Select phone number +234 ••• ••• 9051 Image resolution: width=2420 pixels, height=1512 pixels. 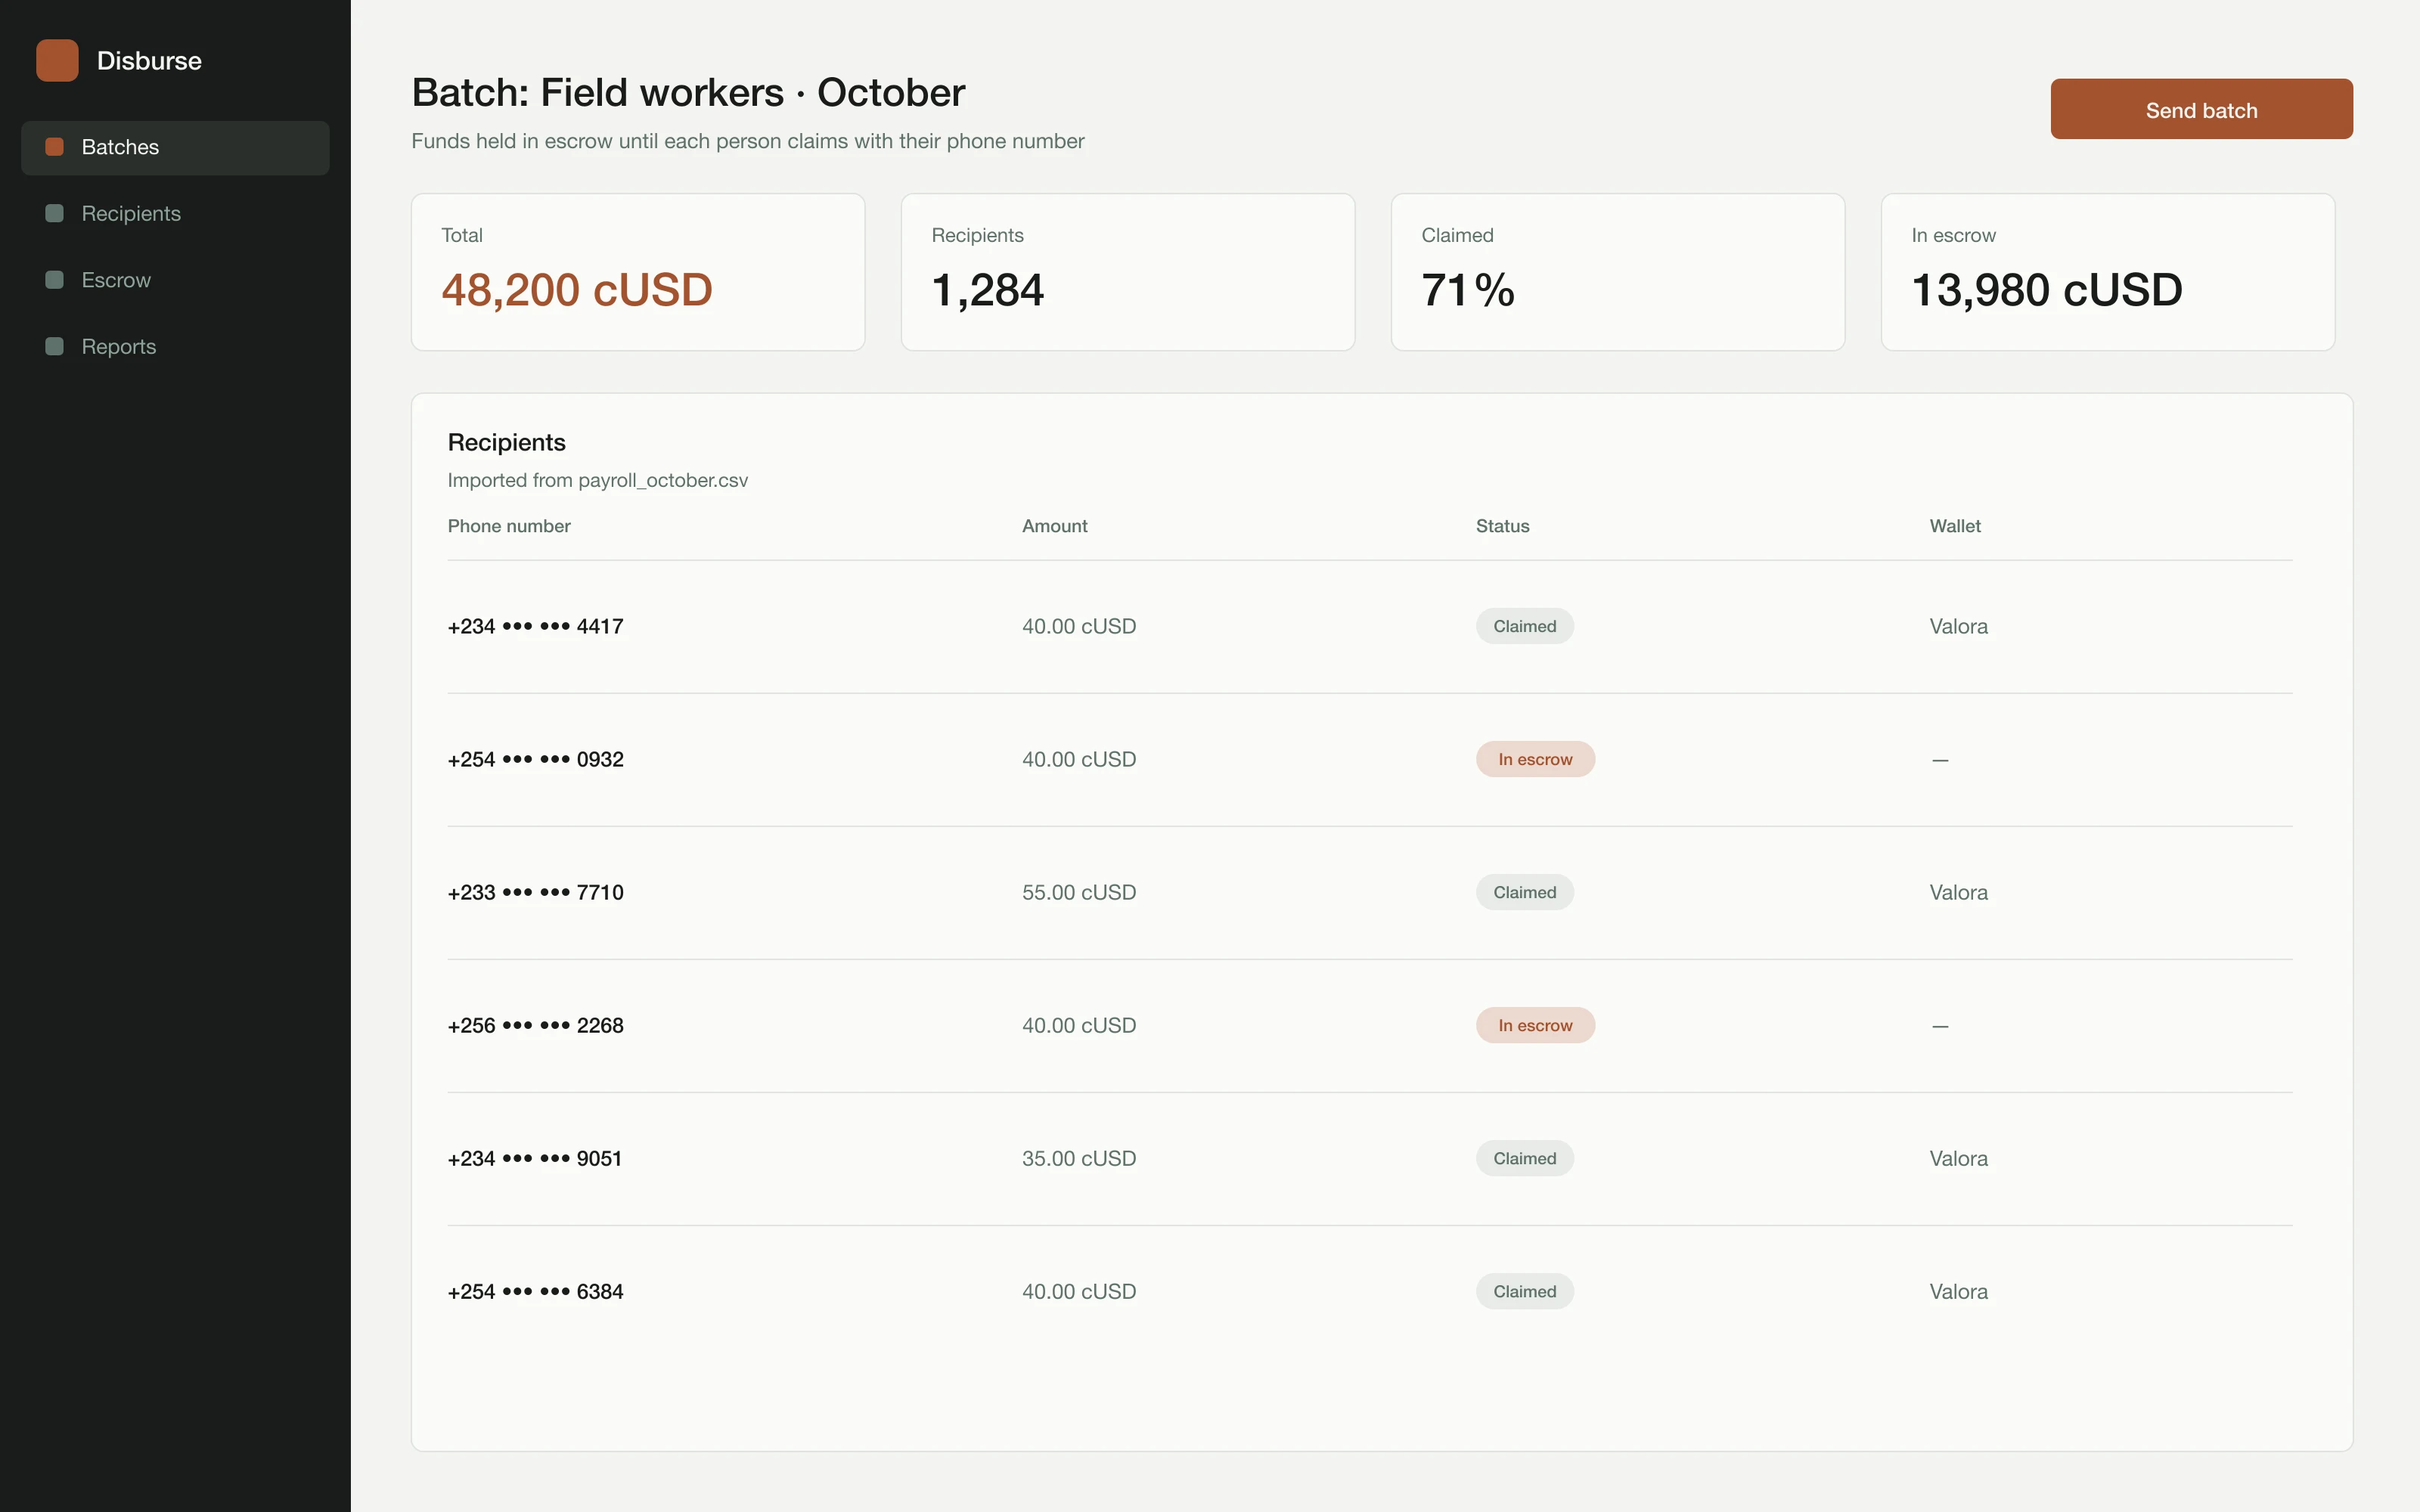(535, 1159)
